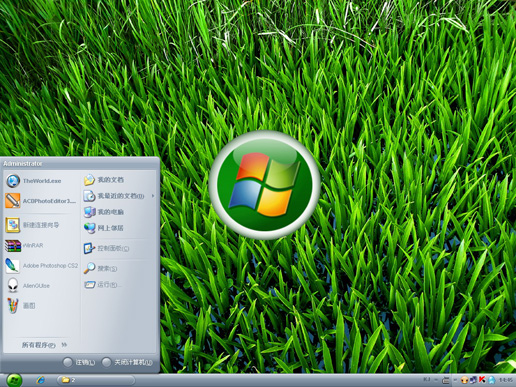Click the Administrator user name header

point(23,164)
